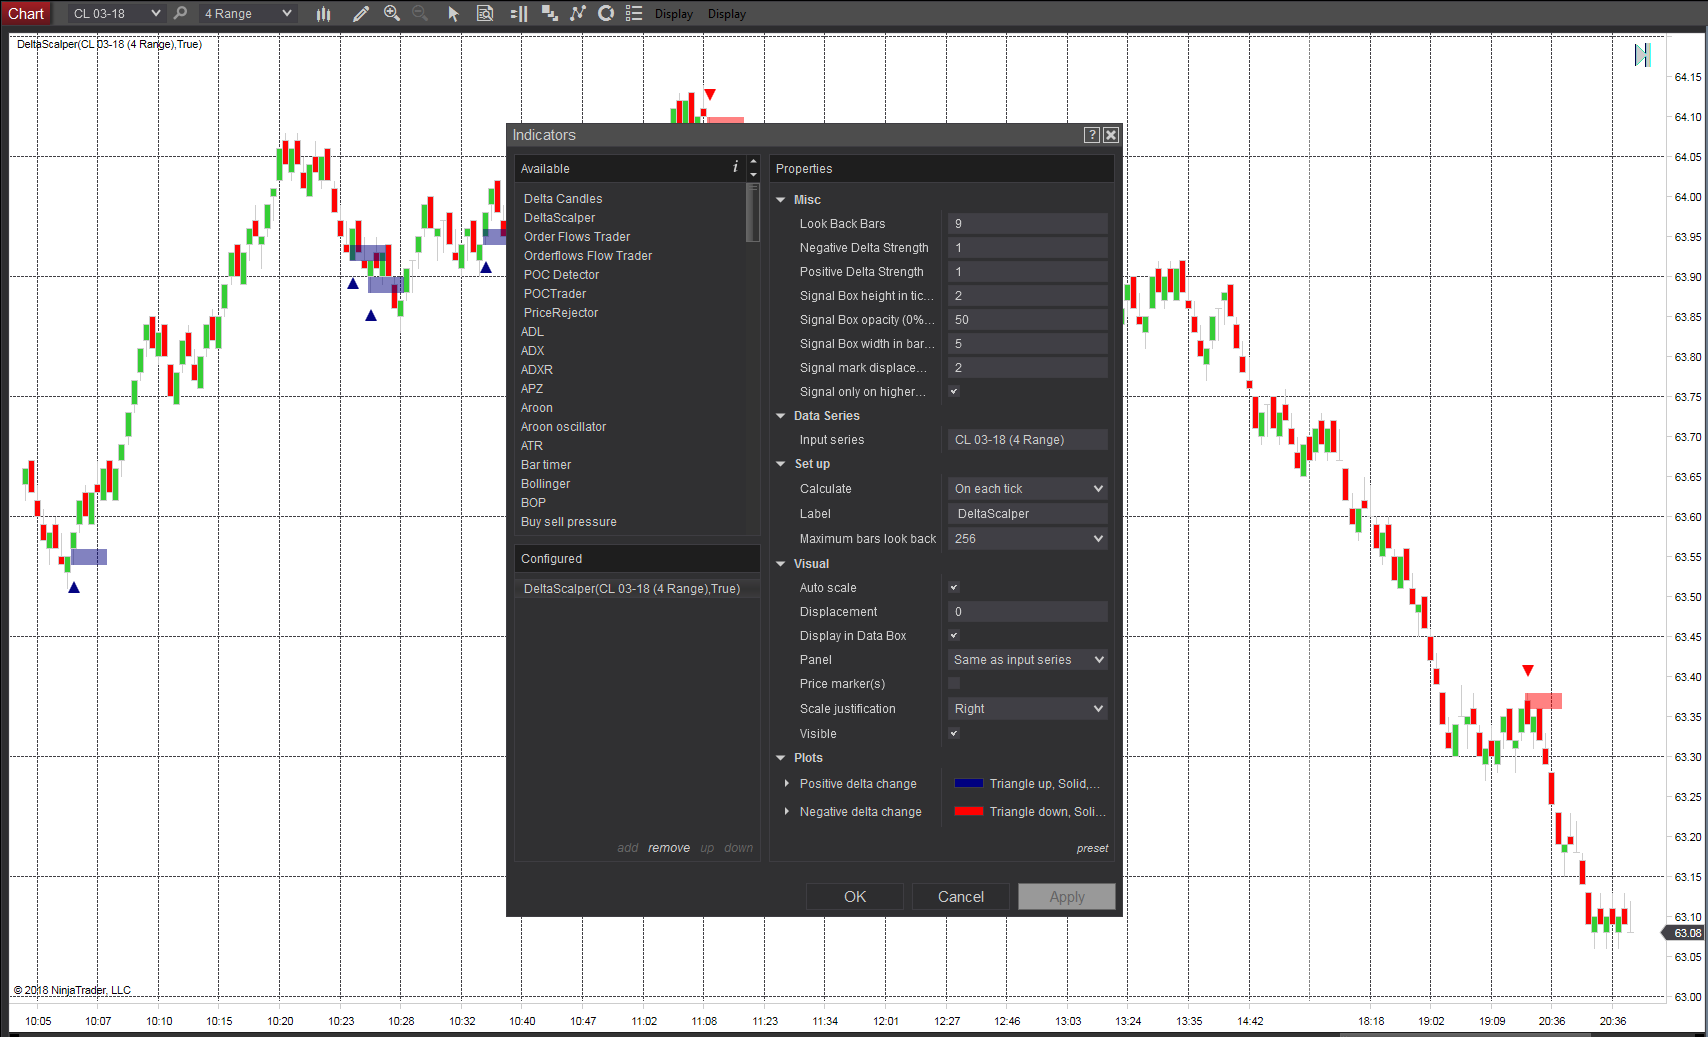The image size is (1708, 1037).
Task: Click the Input series field
Action: (x=1027, y=440)
